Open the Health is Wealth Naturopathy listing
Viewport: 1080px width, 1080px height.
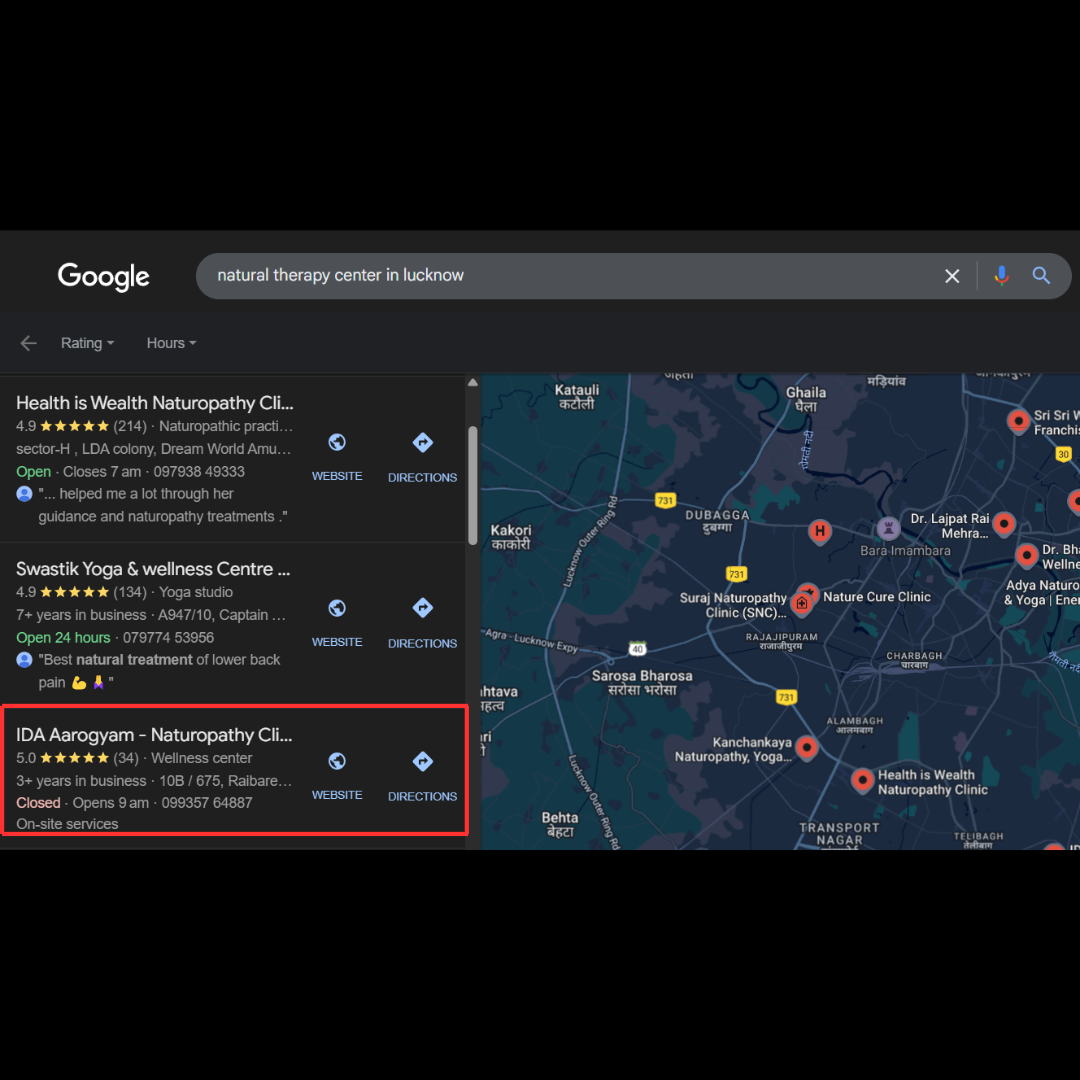155,403
